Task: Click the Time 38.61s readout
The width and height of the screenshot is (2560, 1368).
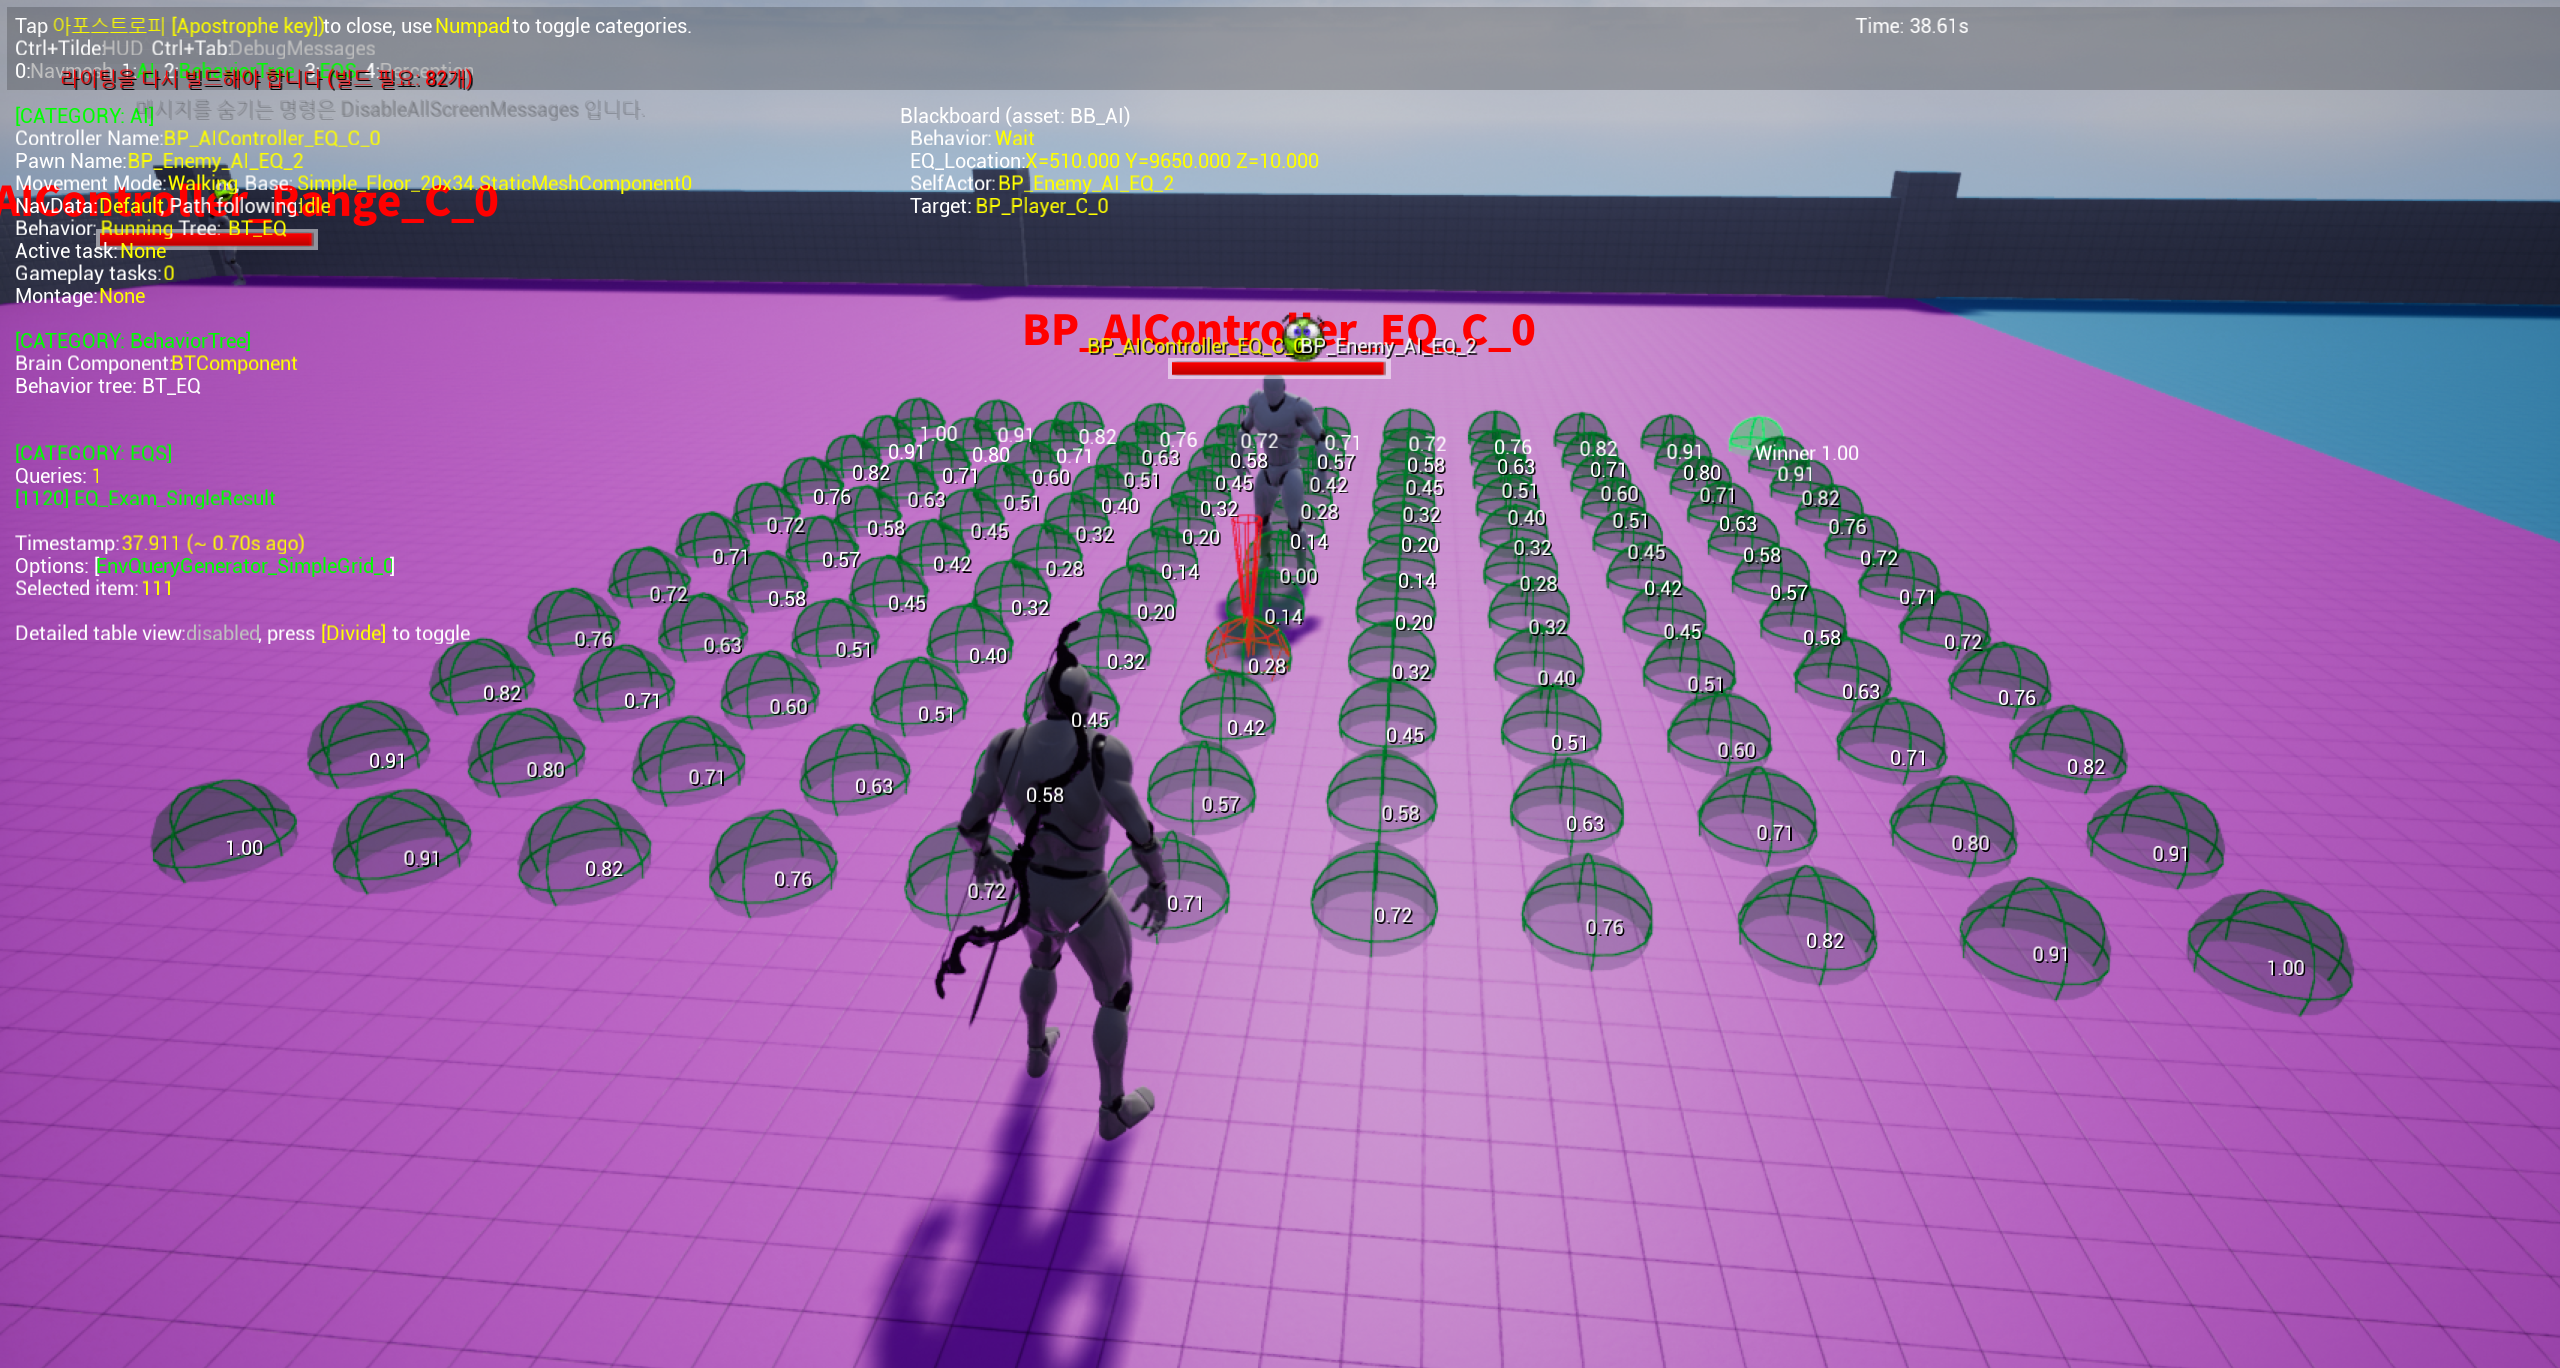Action: tap(1911, 26)
